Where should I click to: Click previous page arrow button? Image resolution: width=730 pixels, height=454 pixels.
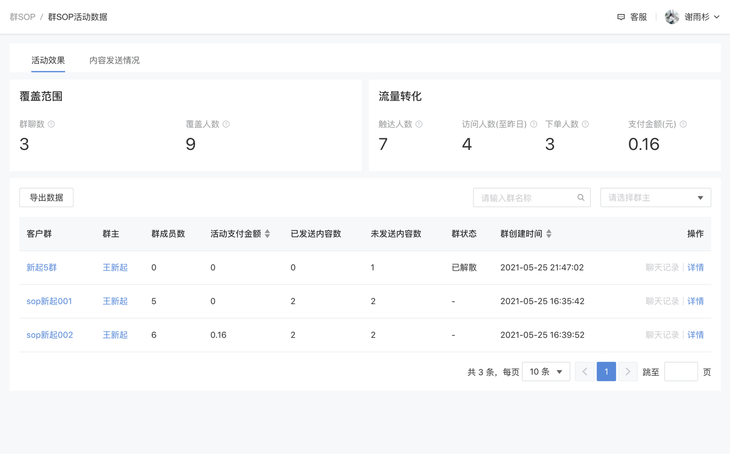[x=585, y=372]
